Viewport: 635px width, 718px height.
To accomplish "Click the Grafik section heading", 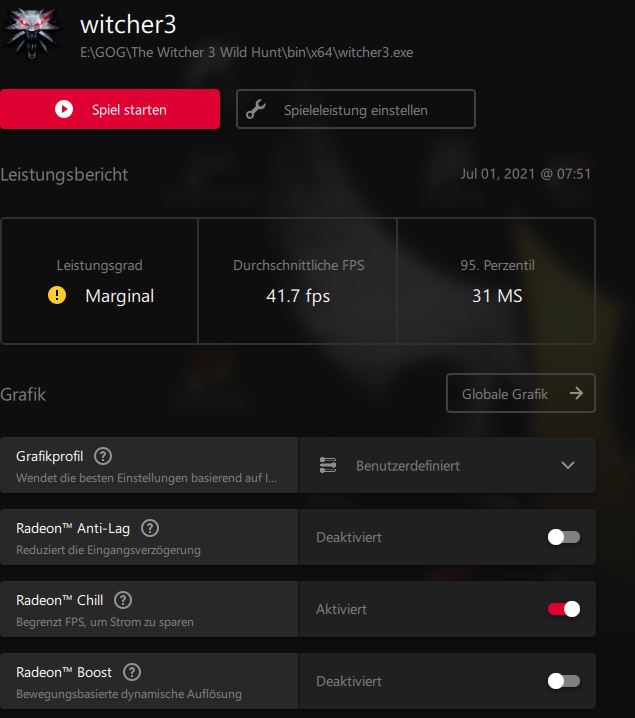I will [x=23, y=394].
